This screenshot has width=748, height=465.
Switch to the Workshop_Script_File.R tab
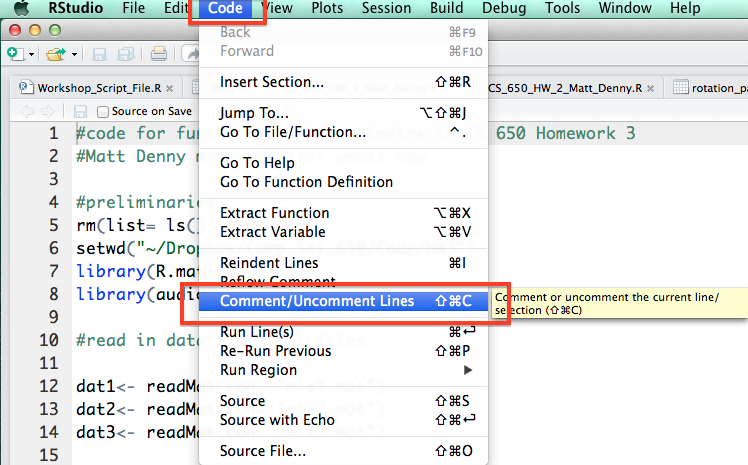coord(99,88)
